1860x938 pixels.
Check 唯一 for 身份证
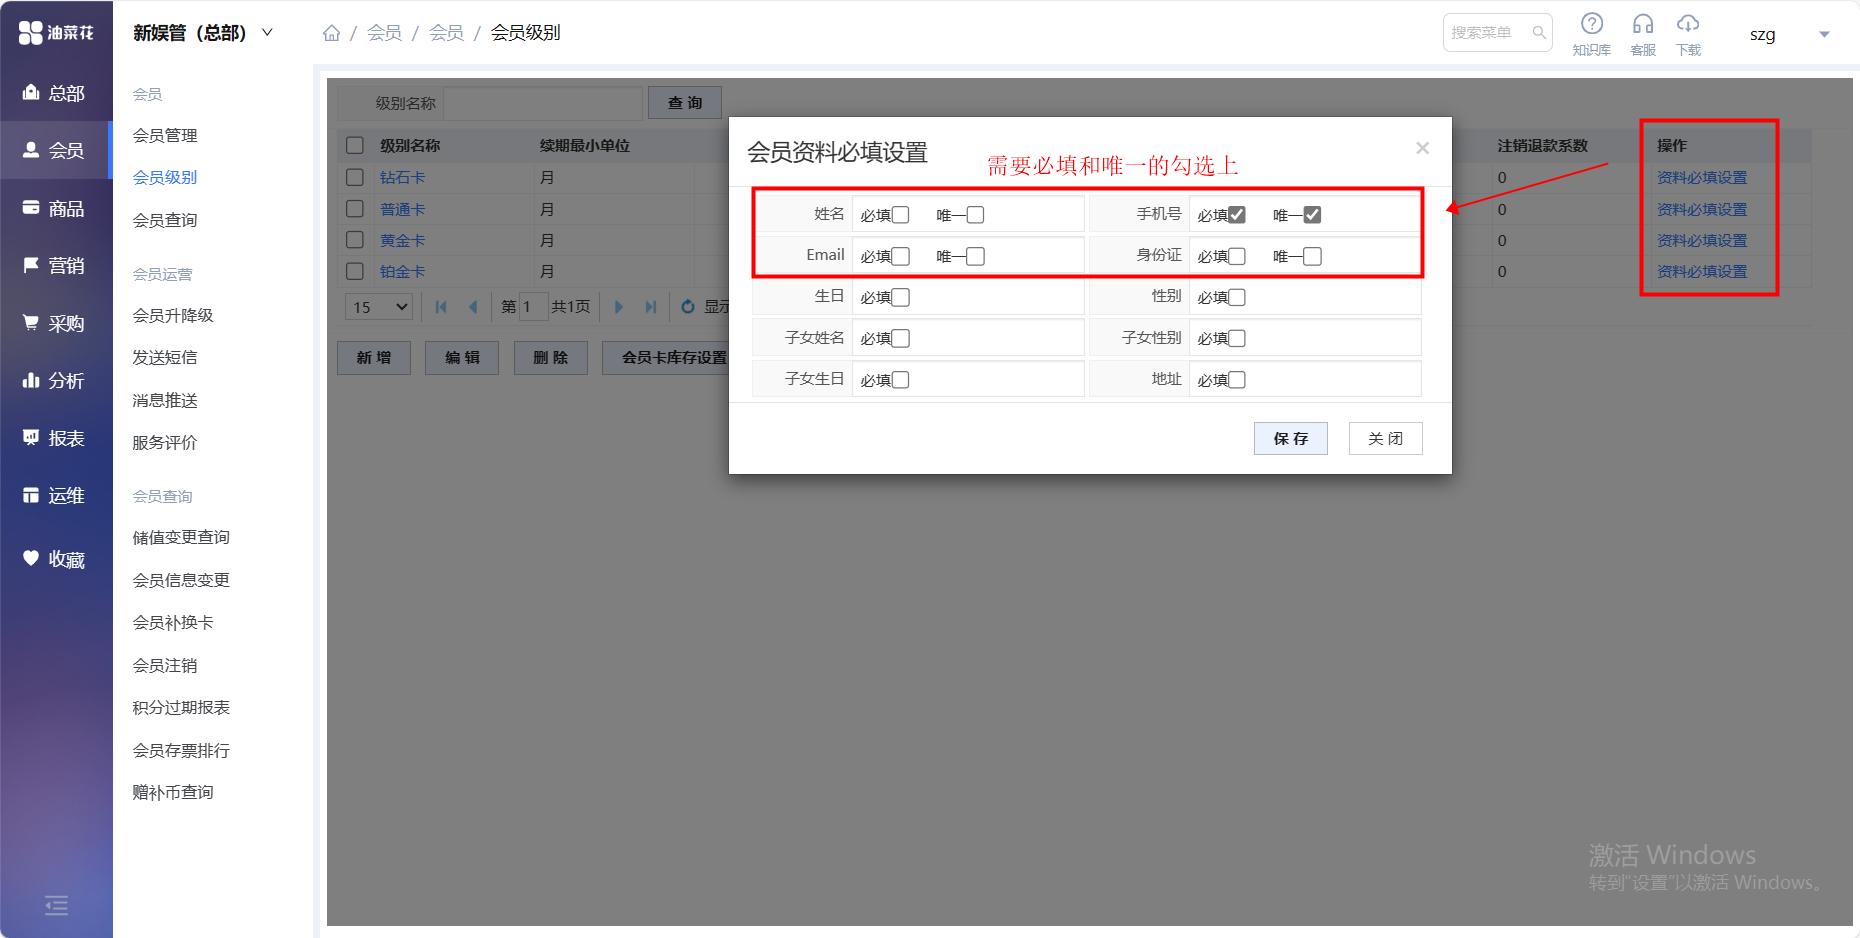point(1312,256)
